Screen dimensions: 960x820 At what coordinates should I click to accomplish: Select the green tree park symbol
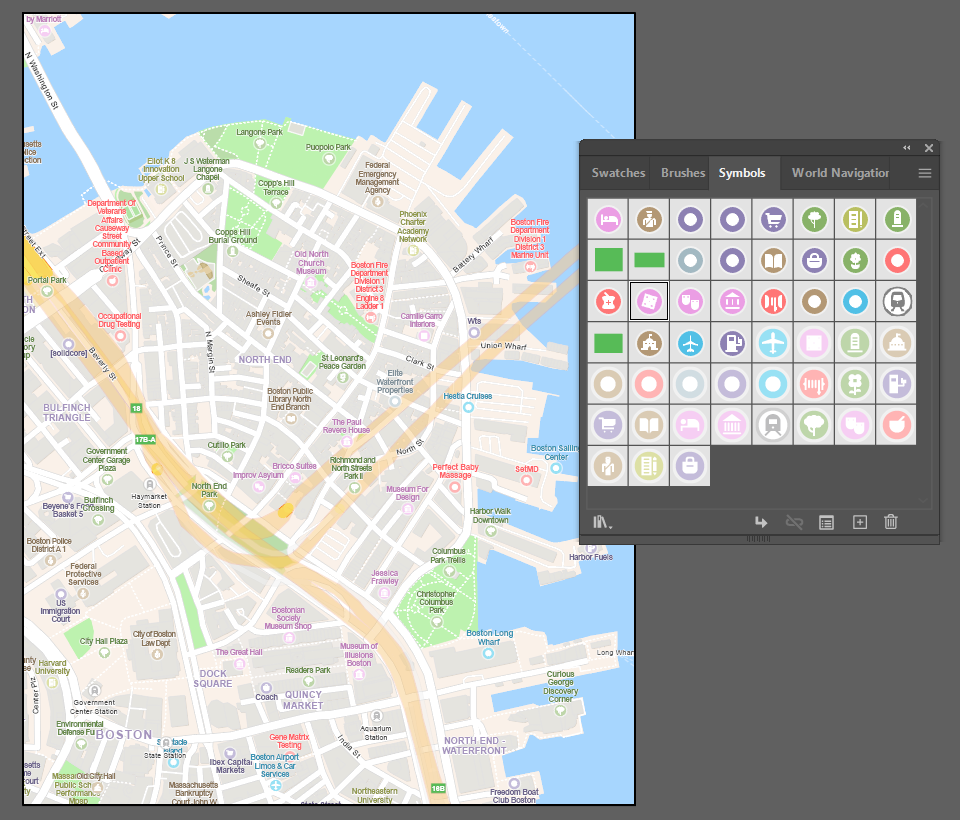[x=814, y=219]
